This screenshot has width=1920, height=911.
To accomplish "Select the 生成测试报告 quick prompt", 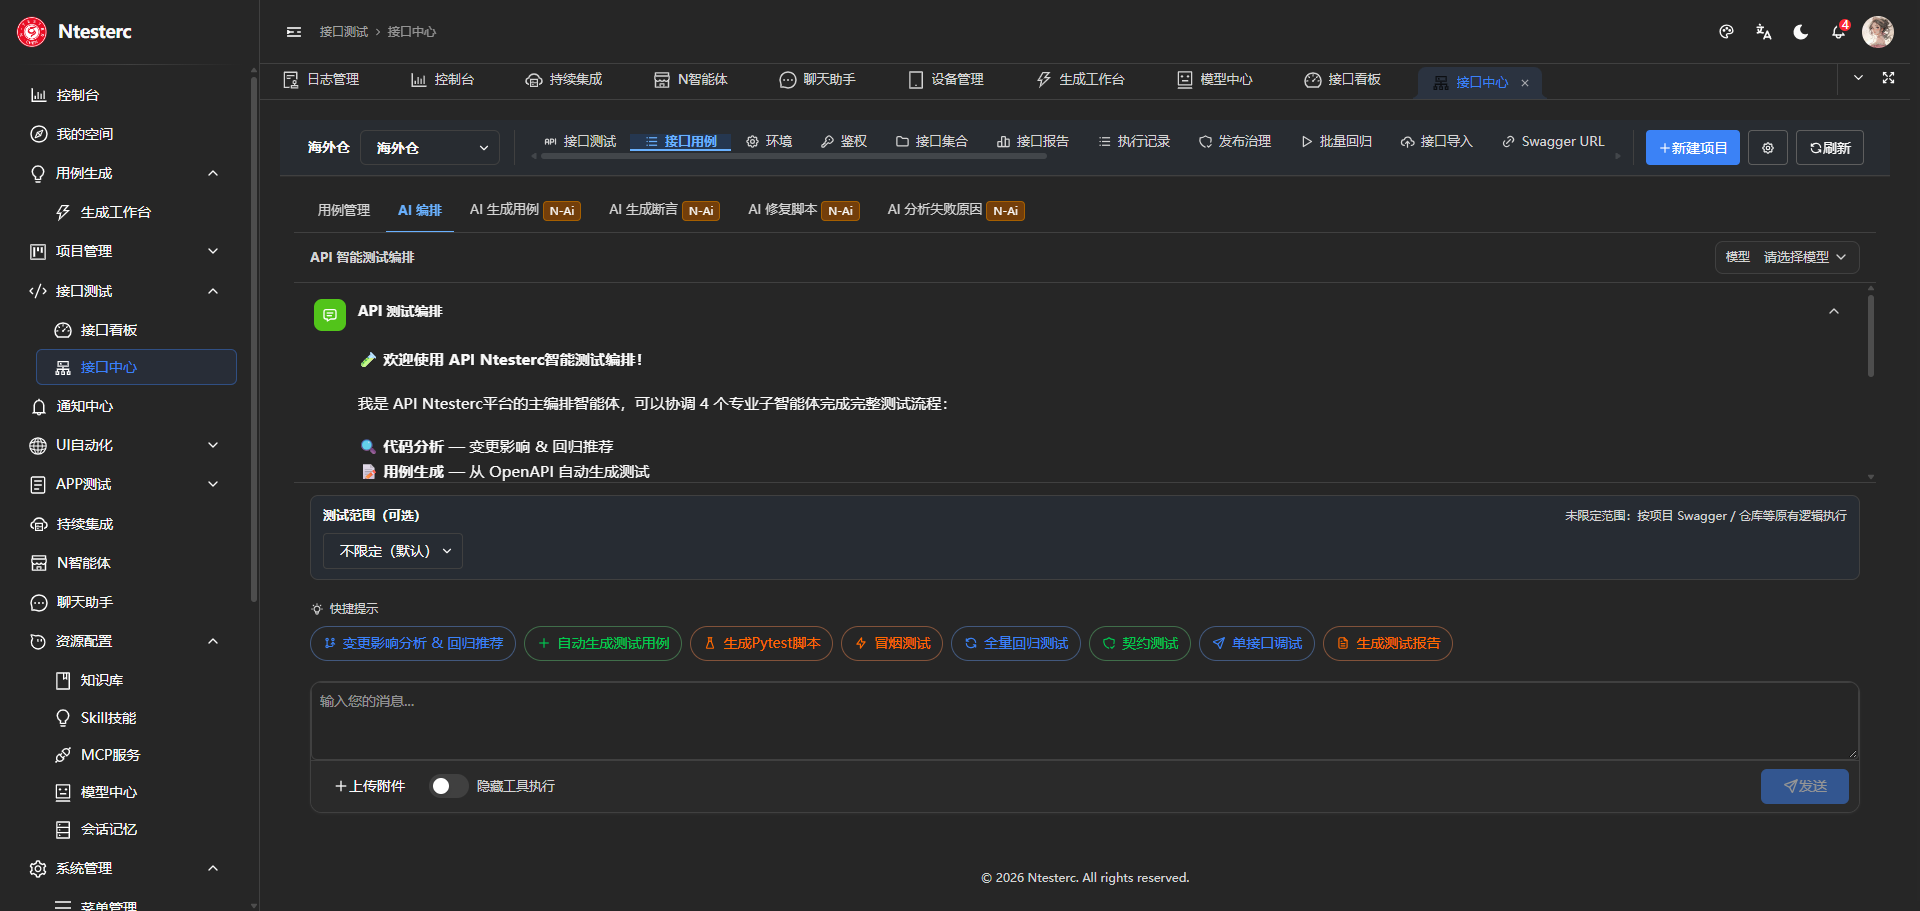I will click(1388, 643).
